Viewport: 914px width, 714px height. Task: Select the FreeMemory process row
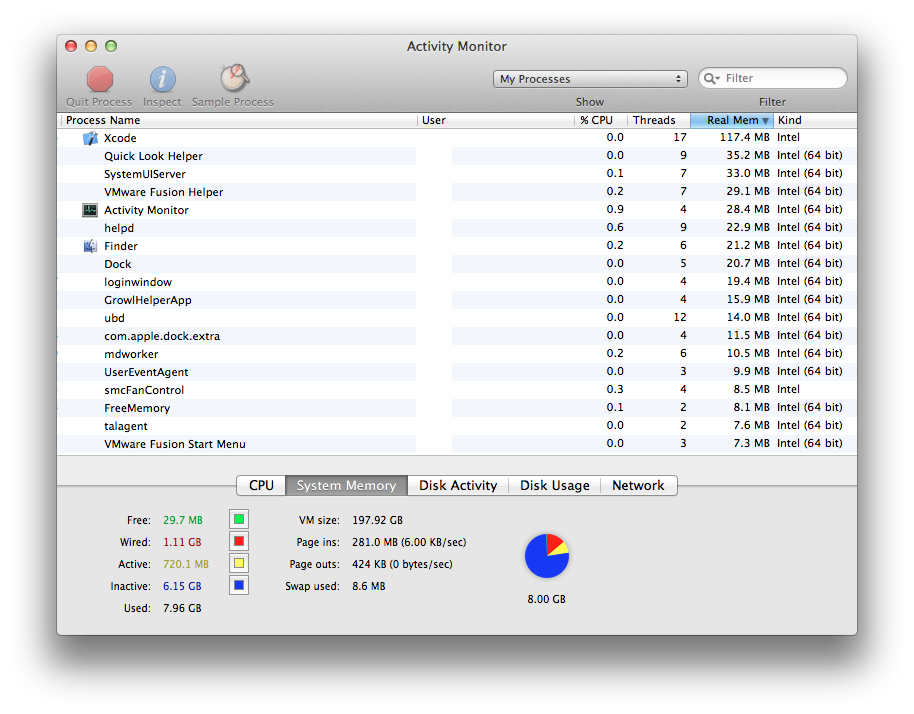pos(457,408)
